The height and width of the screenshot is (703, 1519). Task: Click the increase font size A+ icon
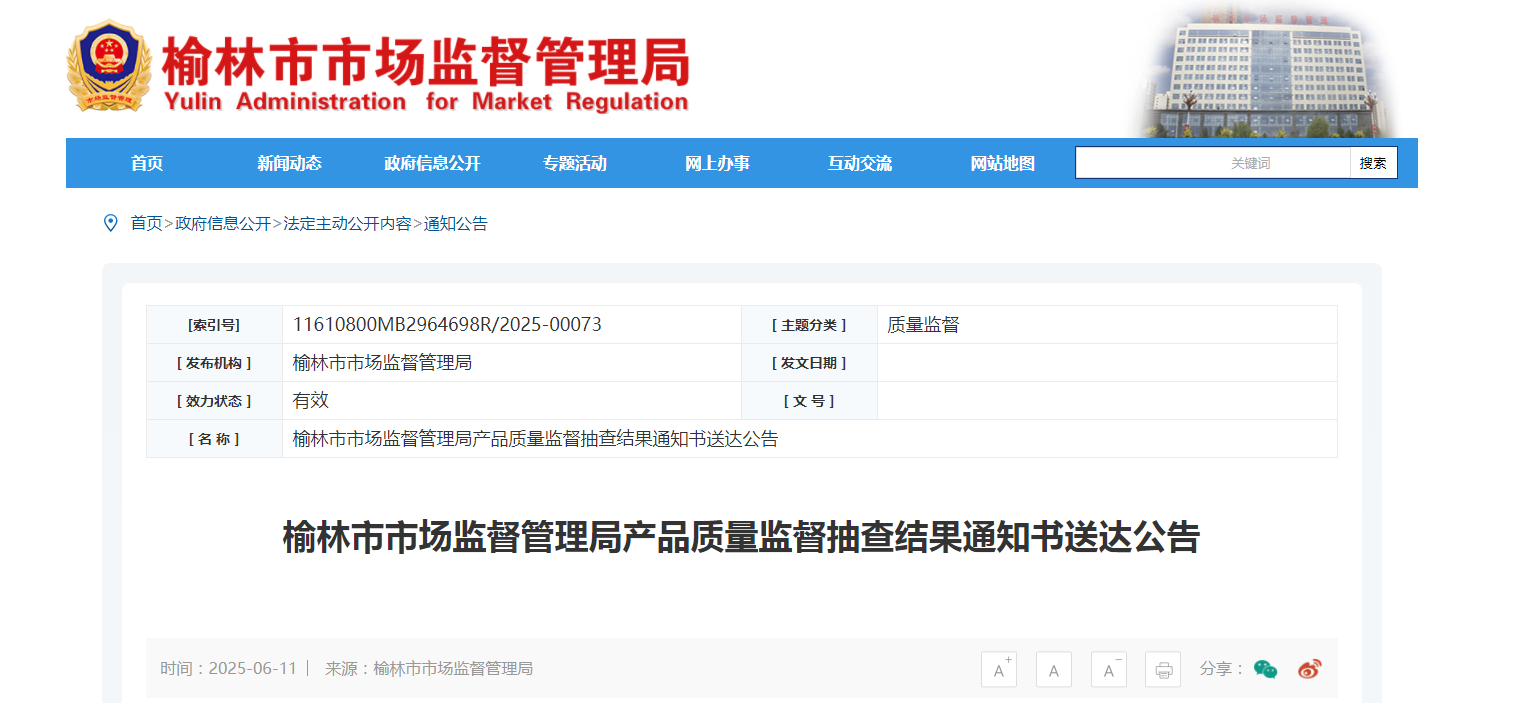click(998, 669)
